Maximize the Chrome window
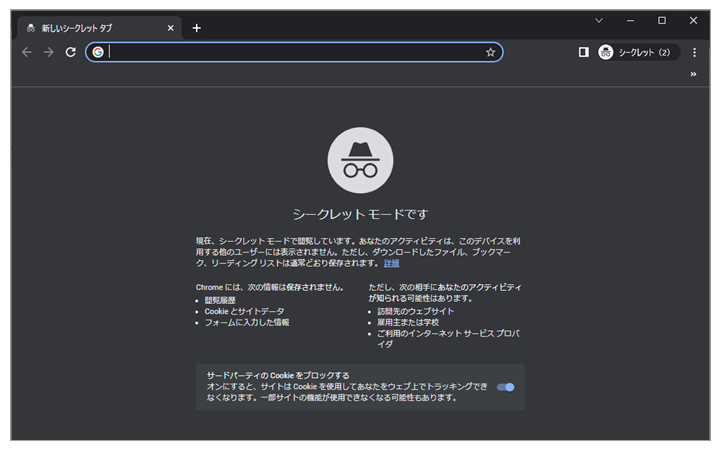Image resolution: width=724 pixels, height=453 pixels. tap(661, 20)
